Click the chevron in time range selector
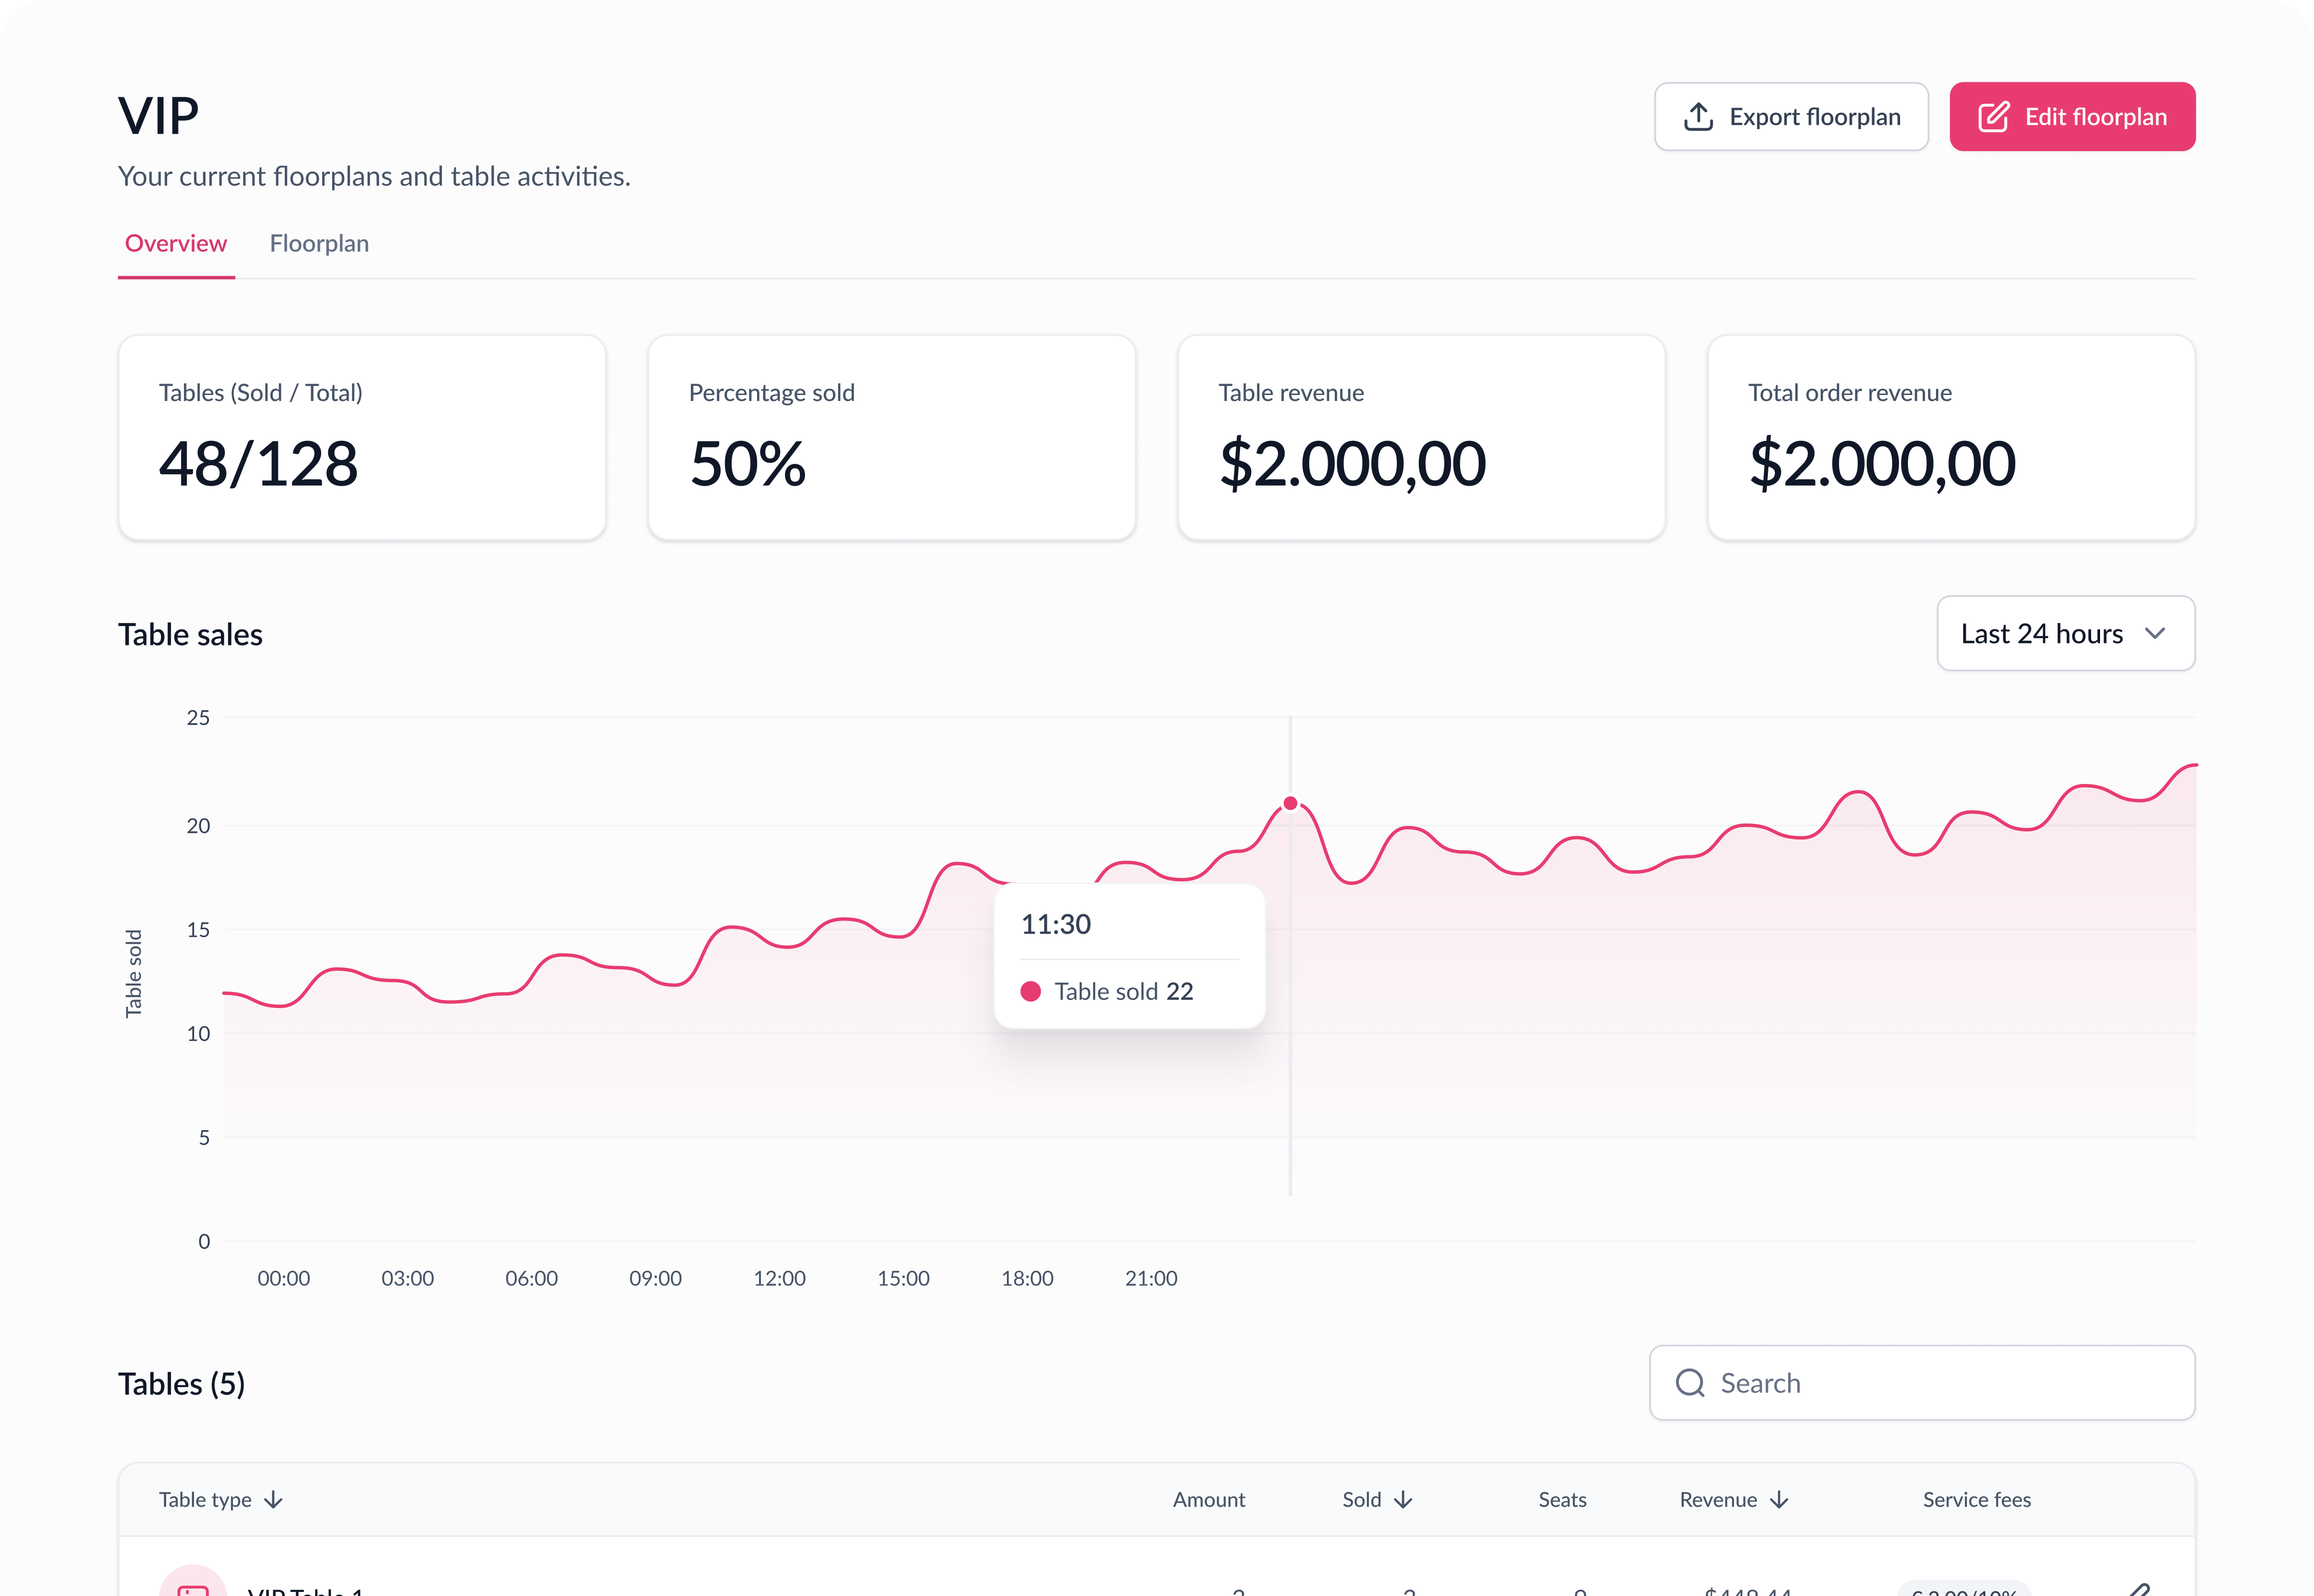This screenshot has height=1596, width=2314. click(x=2155, y=634)
